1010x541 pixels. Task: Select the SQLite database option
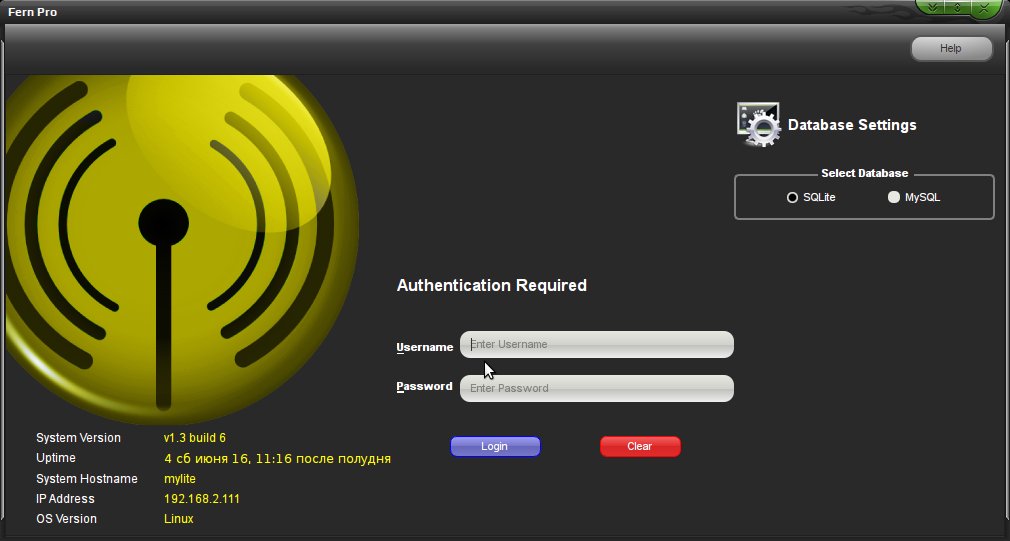point(811,198)
